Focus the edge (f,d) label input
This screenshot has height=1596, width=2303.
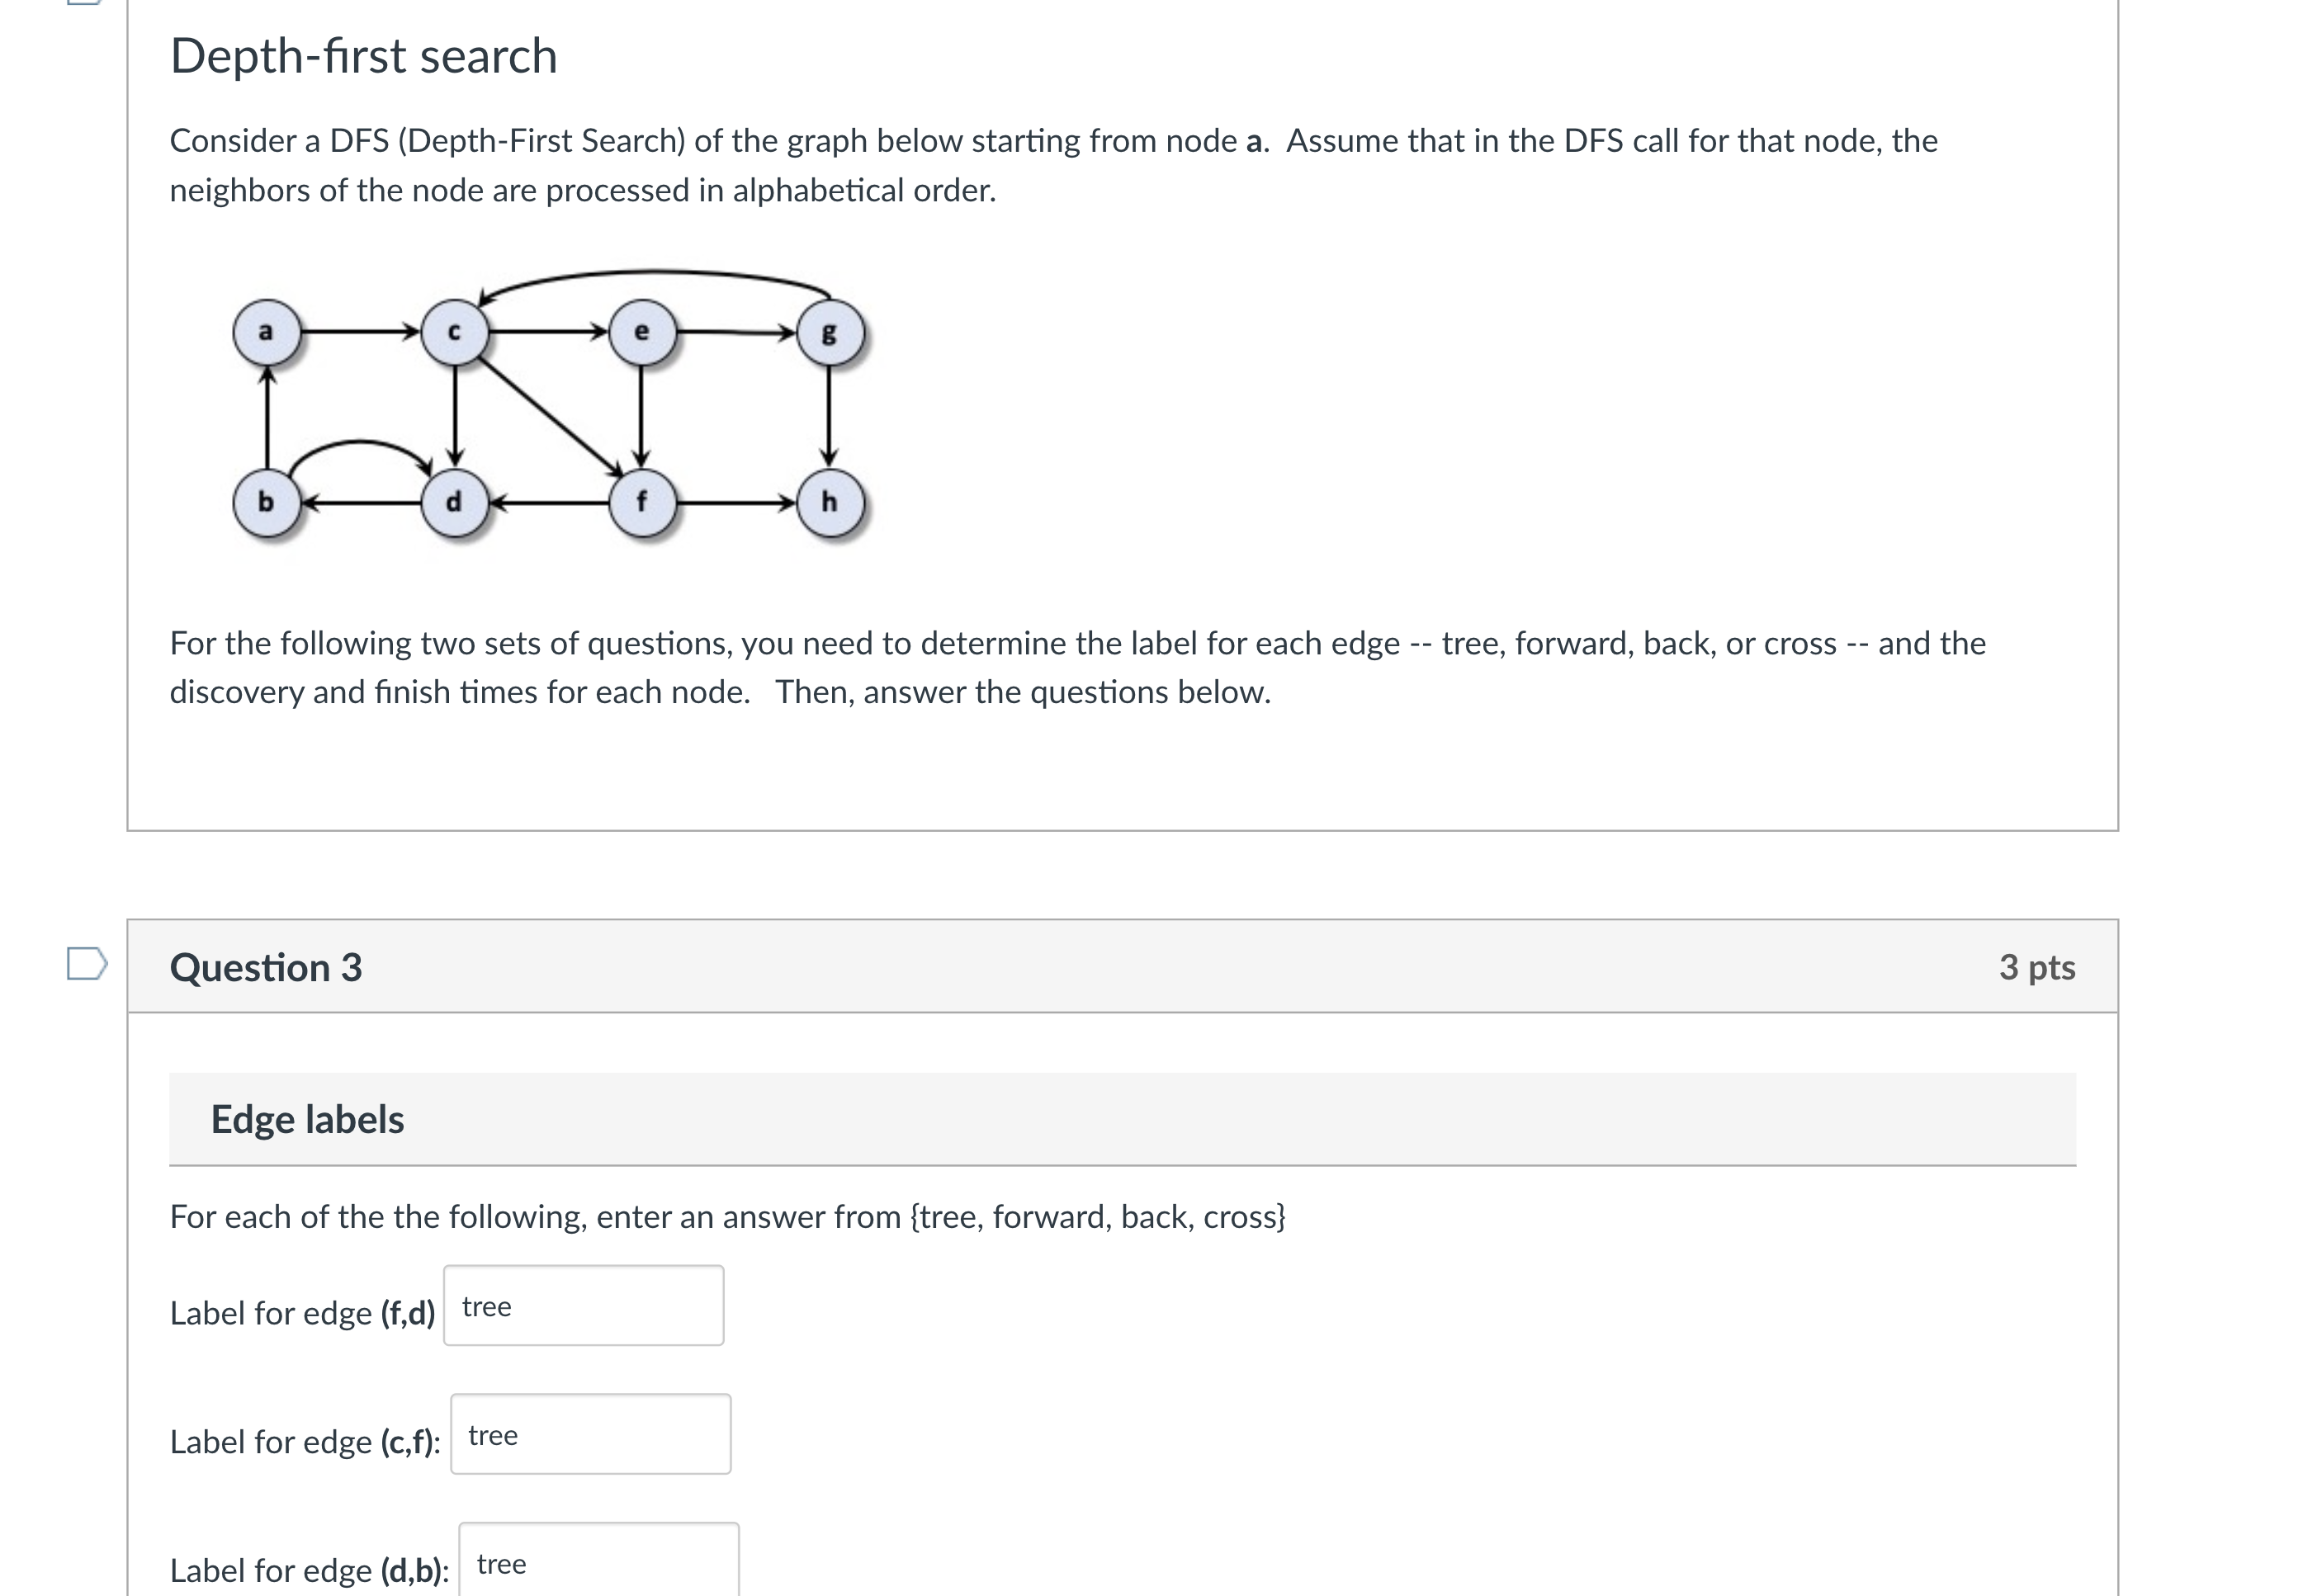pos(584,1306)
